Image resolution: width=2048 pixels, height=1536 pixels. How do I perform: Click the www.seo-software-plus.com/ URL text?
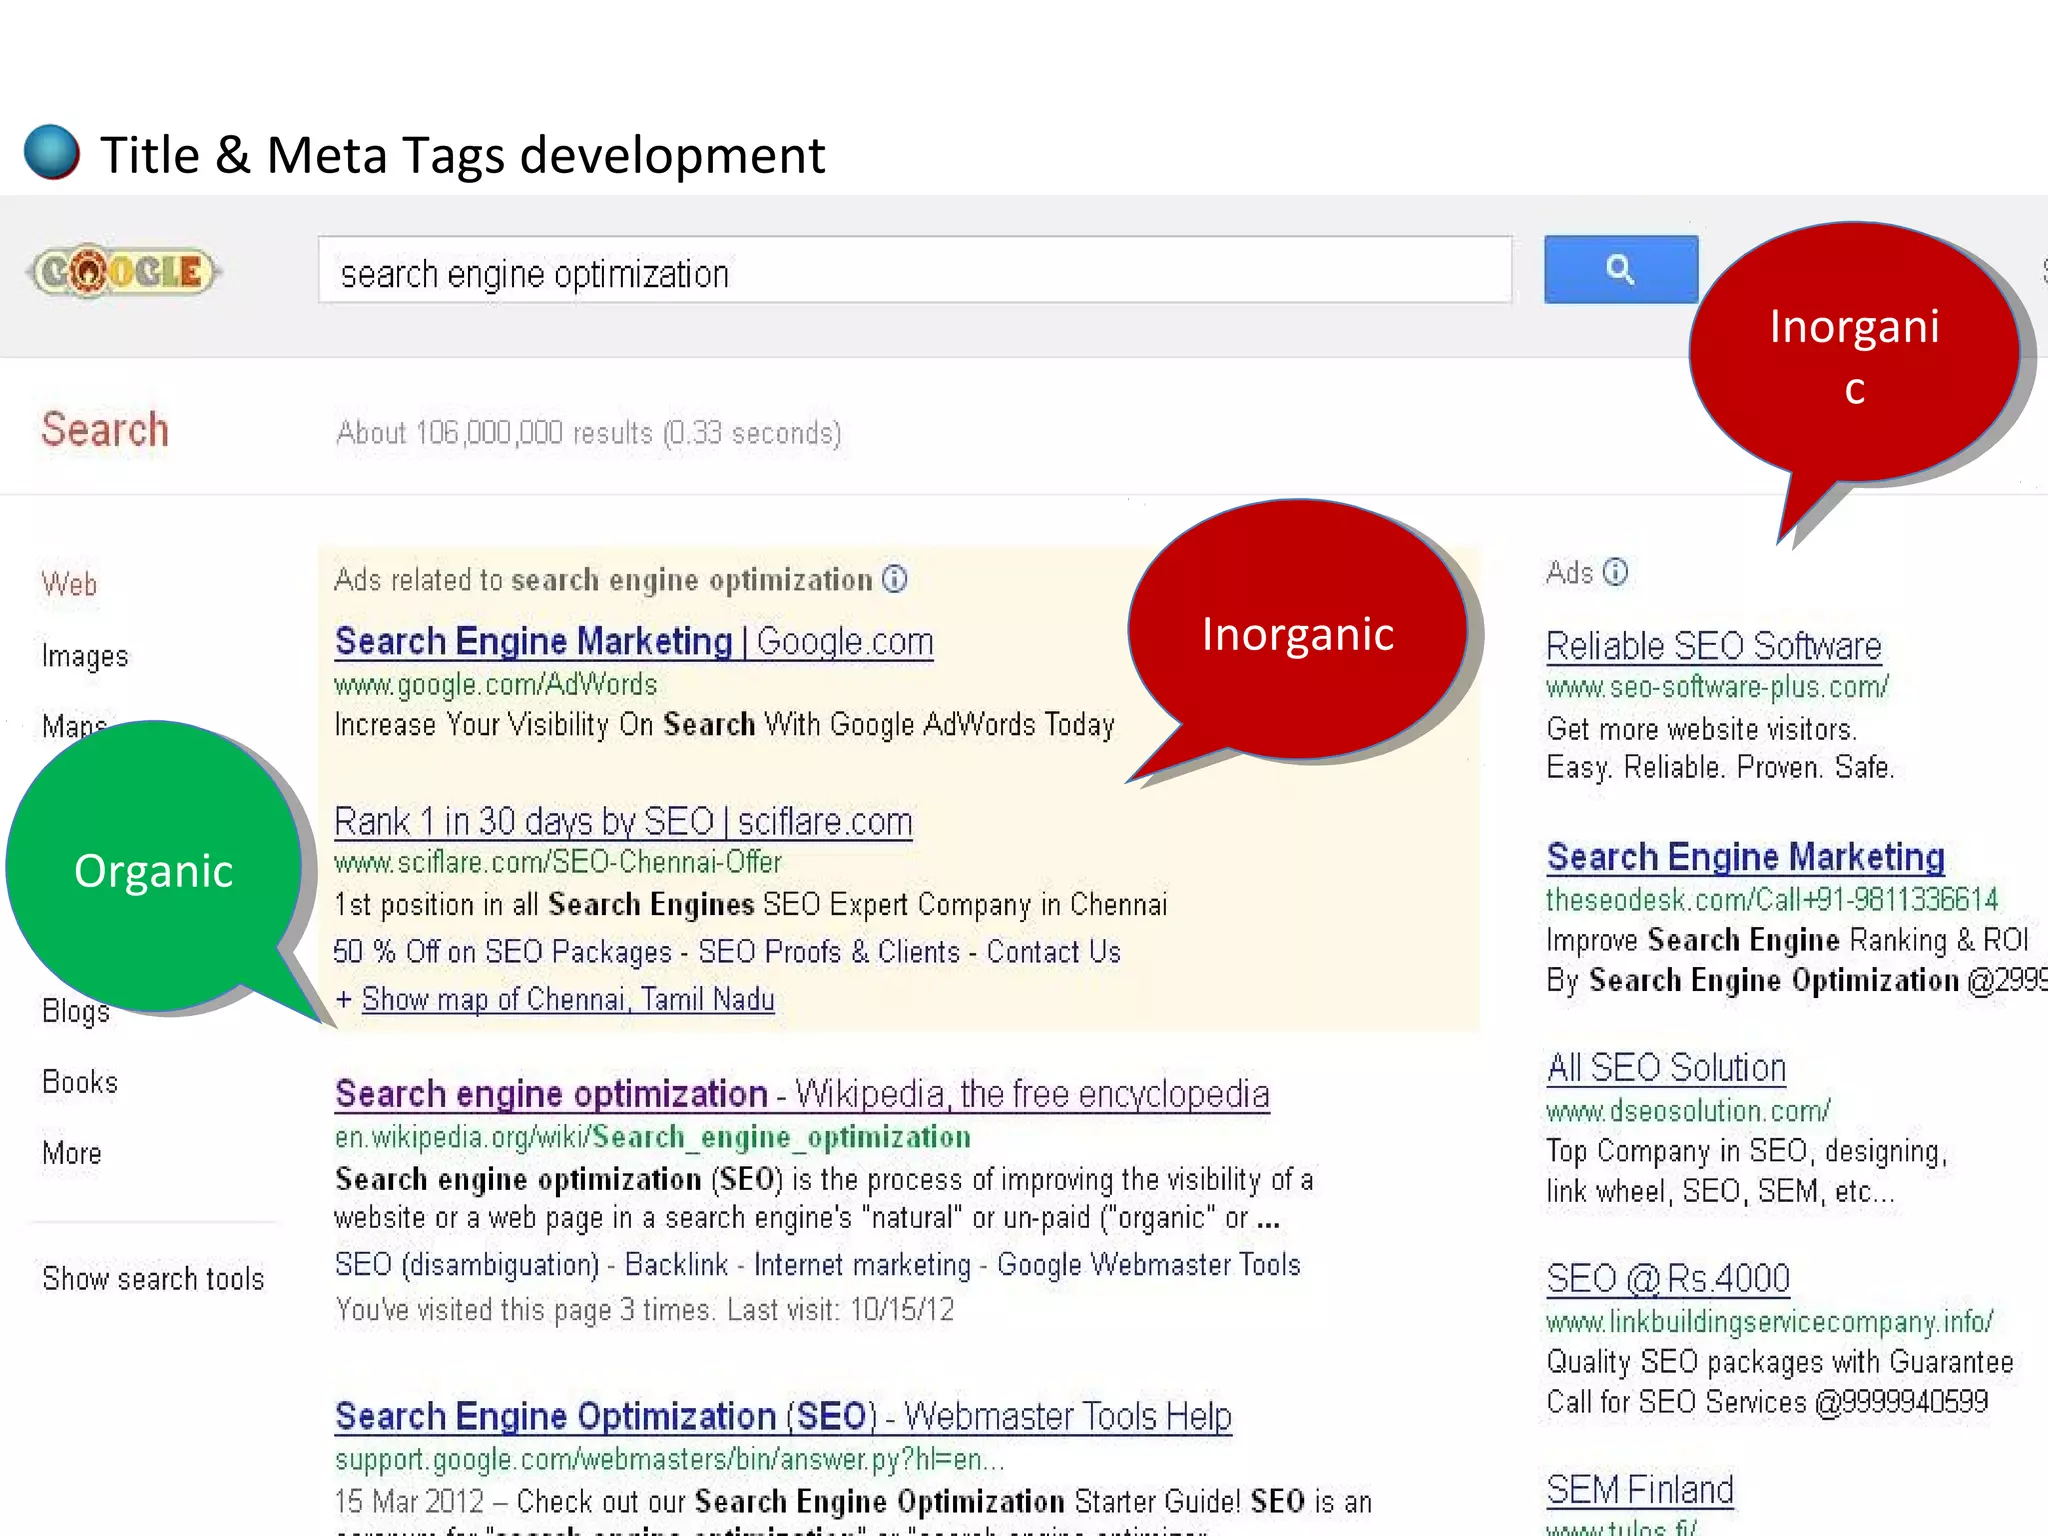pos(1718,687)
